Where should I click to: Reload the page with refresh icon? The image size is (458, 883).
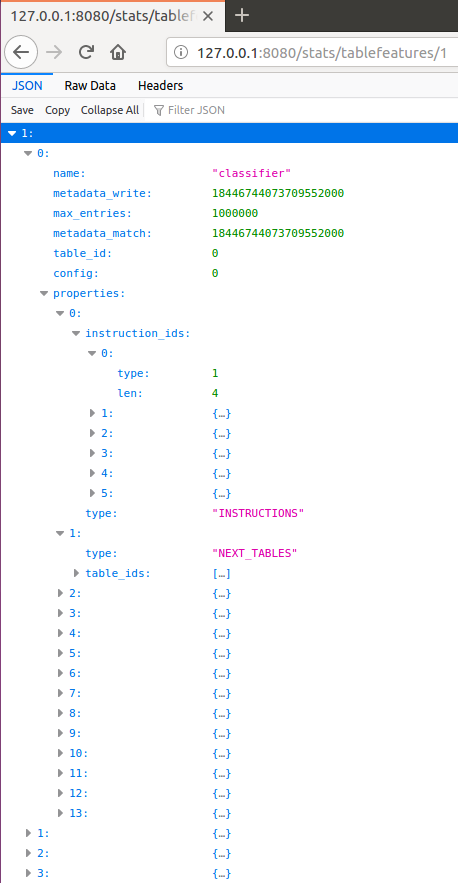[86, 53]
